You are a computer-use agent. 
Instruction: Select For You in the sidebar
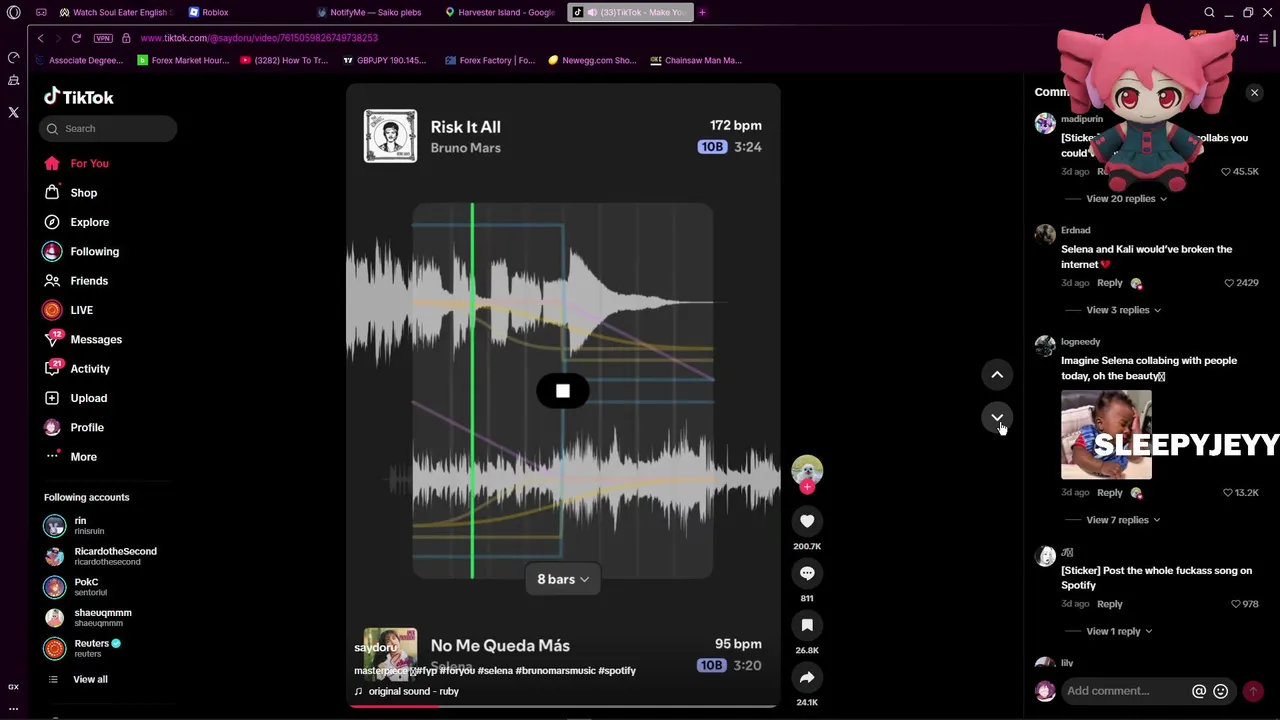(89, 164)
